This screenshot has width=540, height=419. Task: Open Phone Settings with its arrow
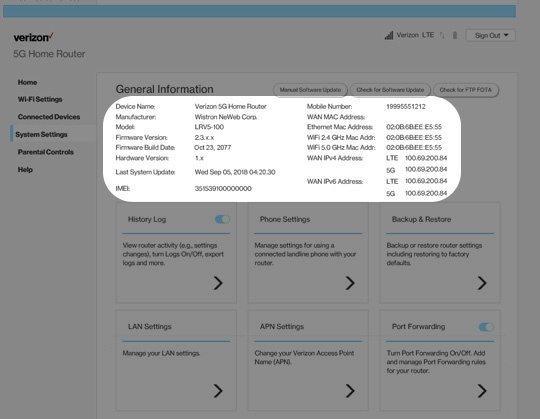click(350, 283)
